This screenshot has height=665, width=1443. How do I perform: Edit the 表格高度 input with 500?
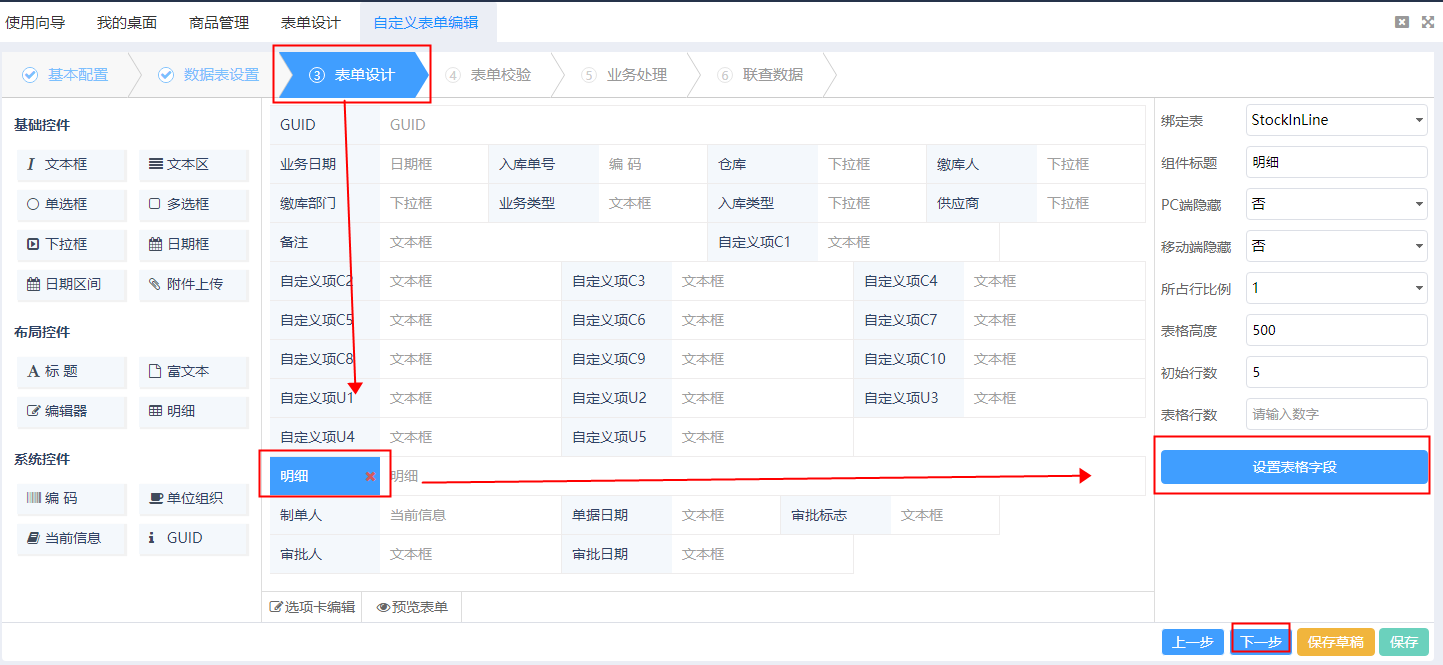click(x=1337, y=330)
